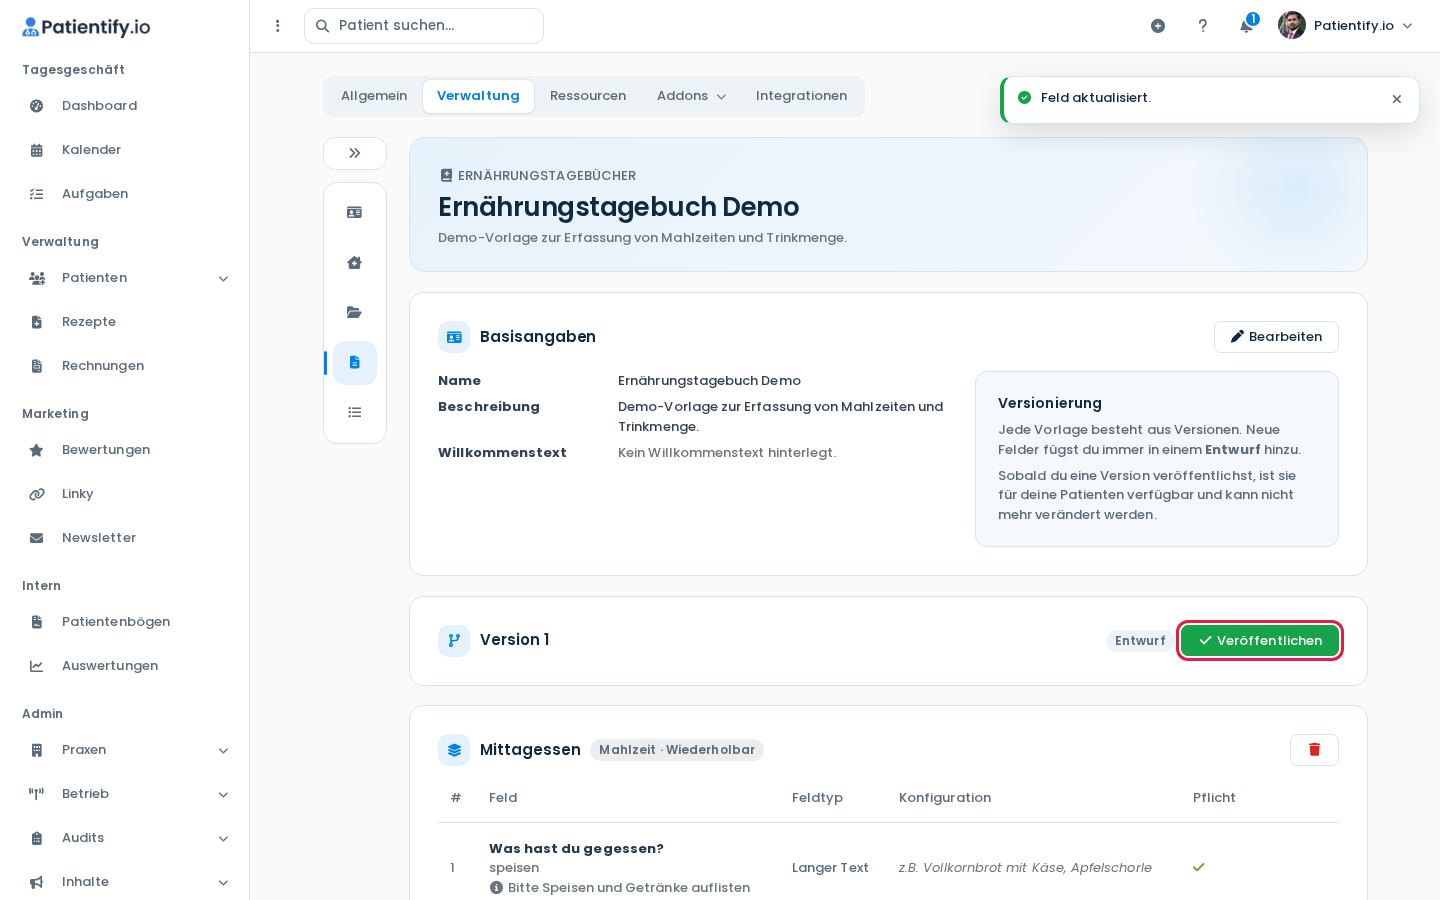Image resolution: width=1440 pixels, height=900 pixels.
Task: Click the Veröffentlichen button
Action: click(1260, 641)
